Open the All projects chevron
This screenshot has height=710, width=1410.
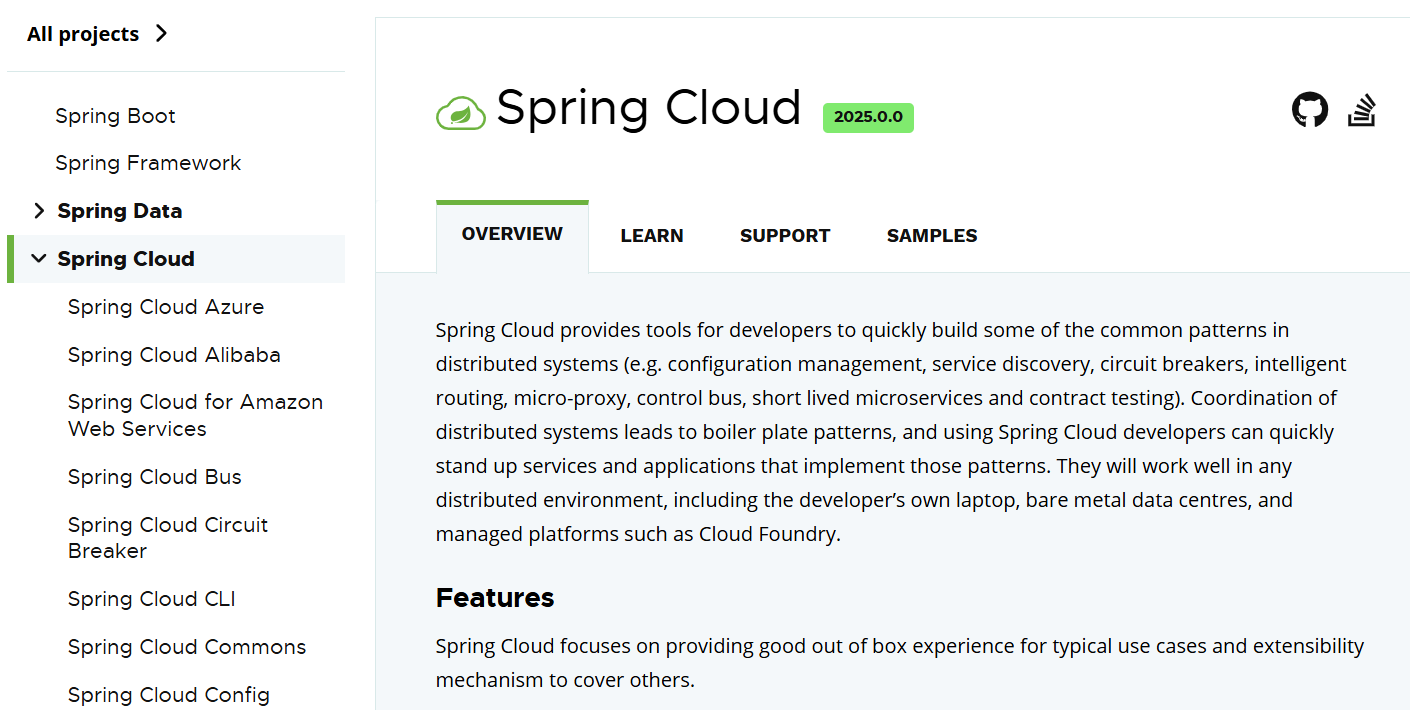coord(161,34)
